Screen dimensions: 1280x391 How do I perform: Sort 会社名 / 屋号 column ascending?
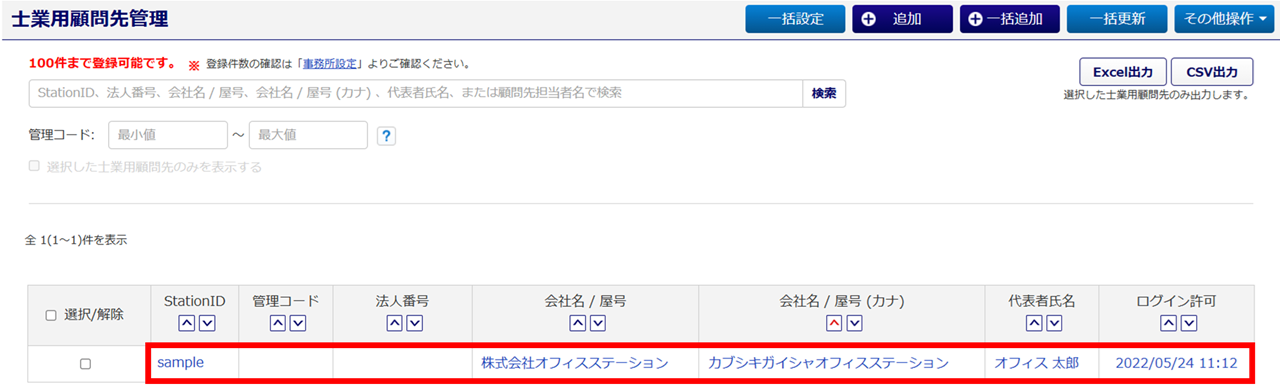577,323
